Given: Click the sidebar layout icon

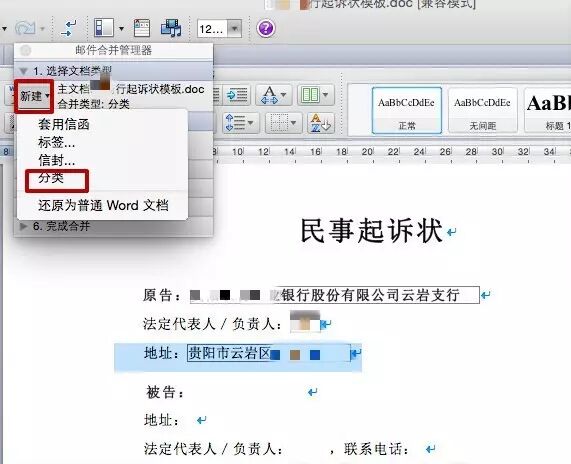Looking at the screenshot, I should (x=104, y=28).
